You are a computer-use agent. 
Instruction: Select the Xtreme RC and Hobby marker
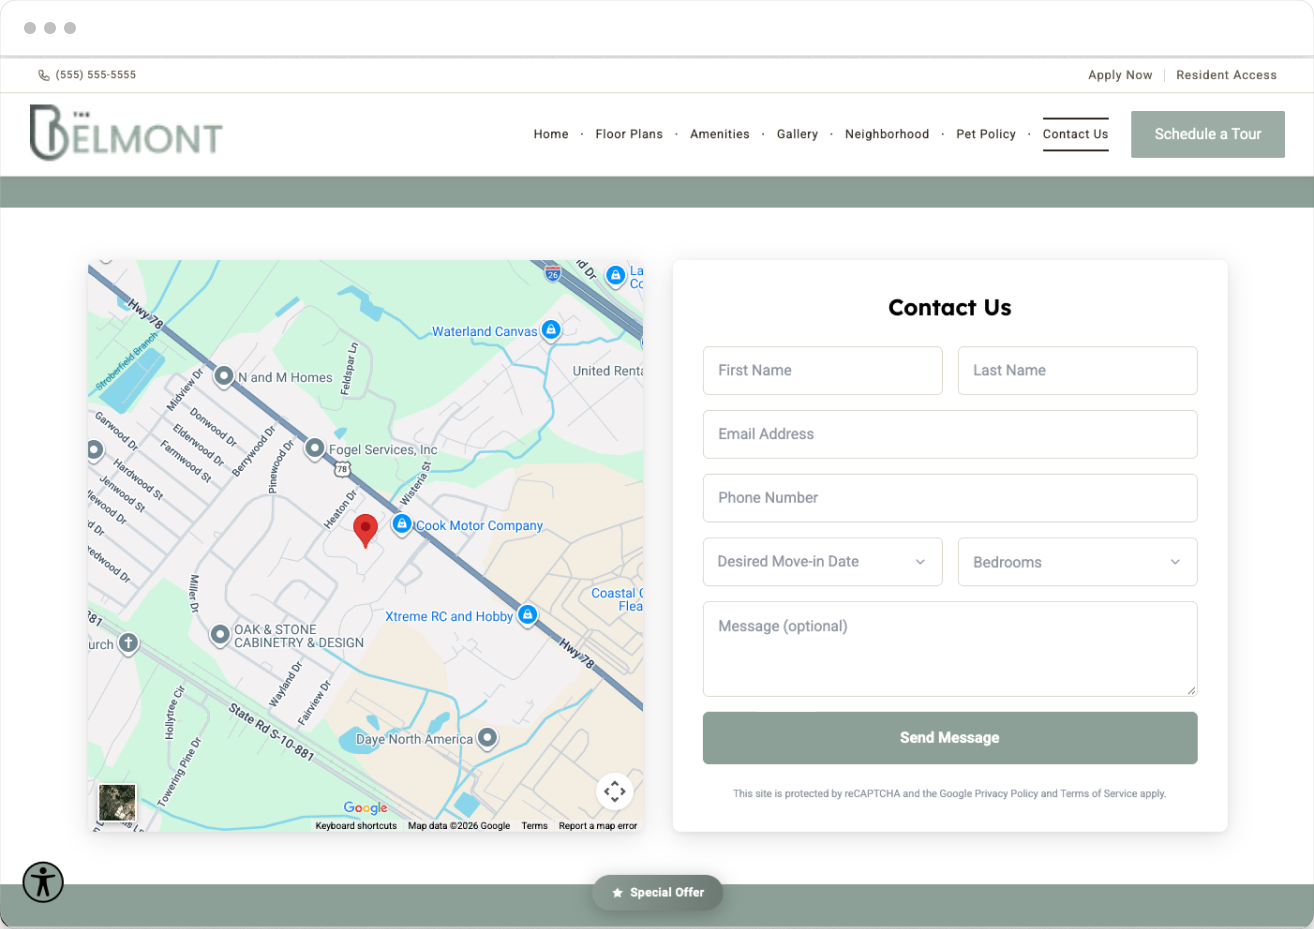[x=527, y=614]
